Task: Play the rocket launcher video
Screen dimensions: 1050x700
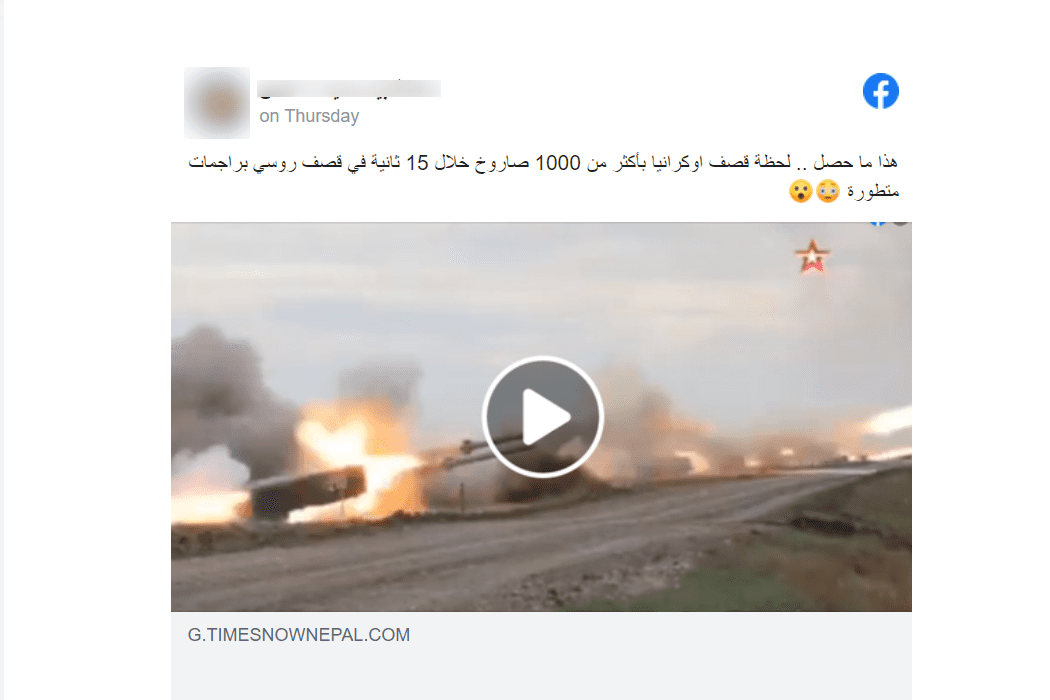Action: (542, 417)
